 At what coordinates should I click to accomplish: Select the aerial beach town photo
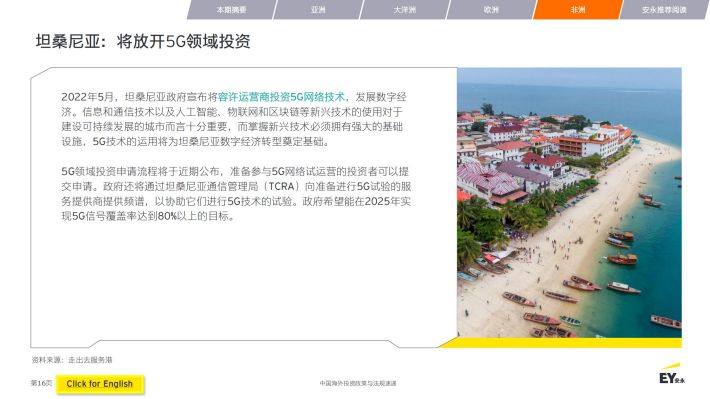(x=569, y=202)
